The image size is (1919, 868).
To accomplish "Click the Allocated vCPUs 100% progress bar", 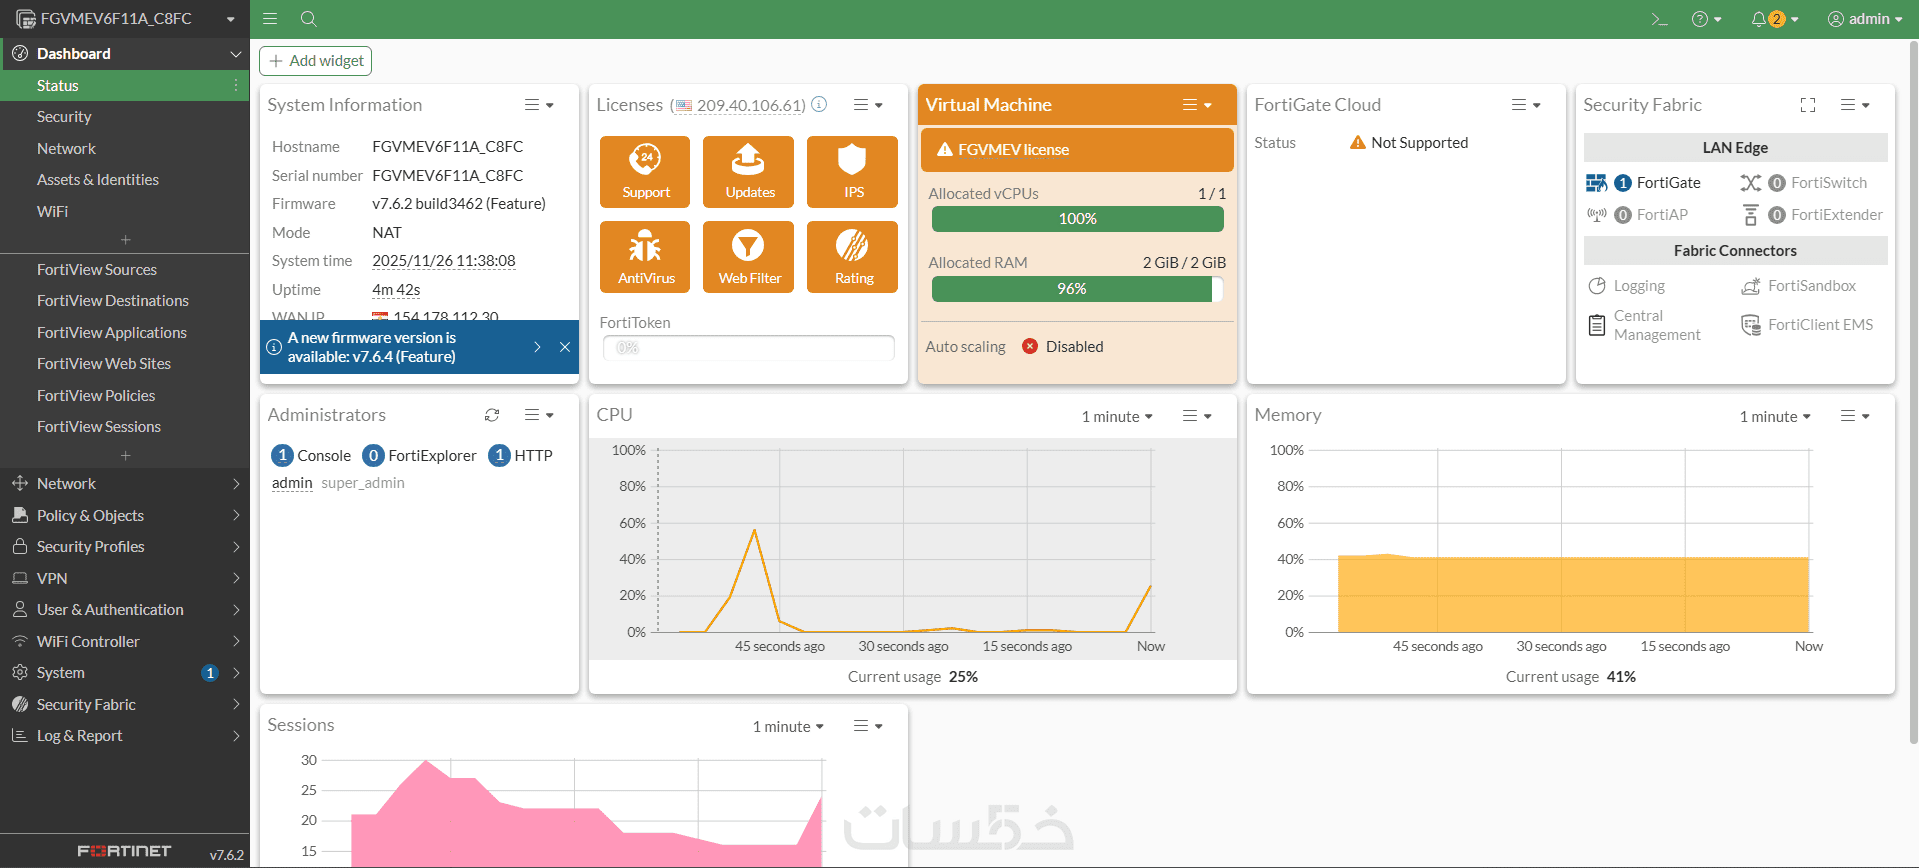I will click(1077, 219).
